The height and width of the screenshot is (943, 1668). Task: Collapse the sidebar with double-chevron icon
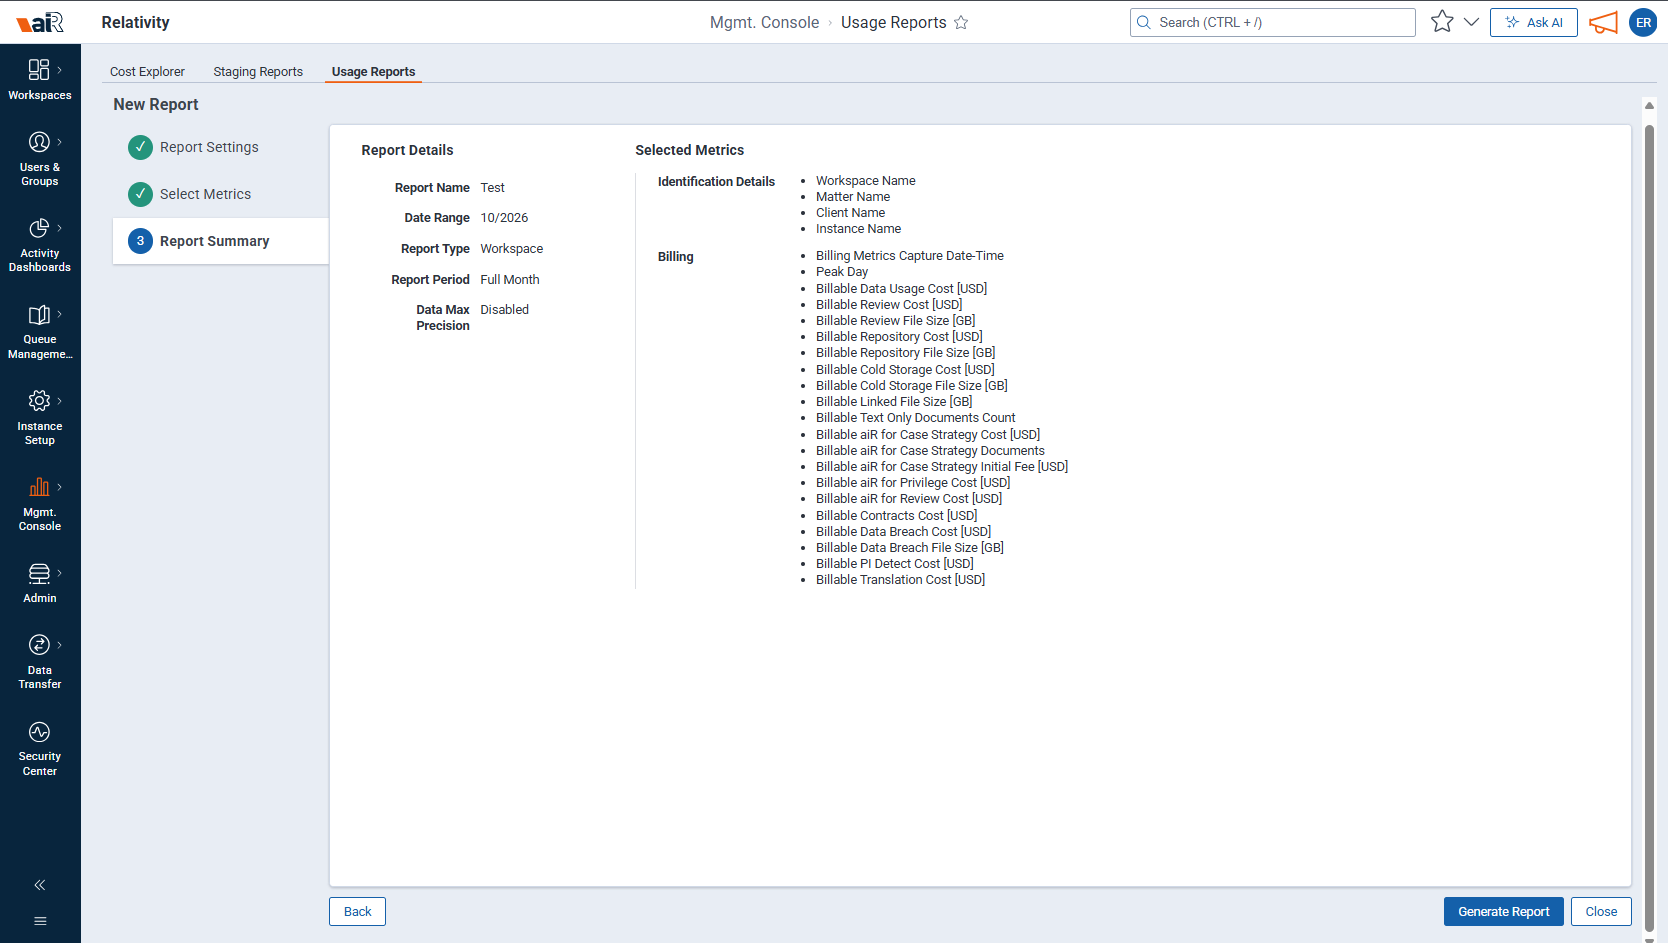40,885
